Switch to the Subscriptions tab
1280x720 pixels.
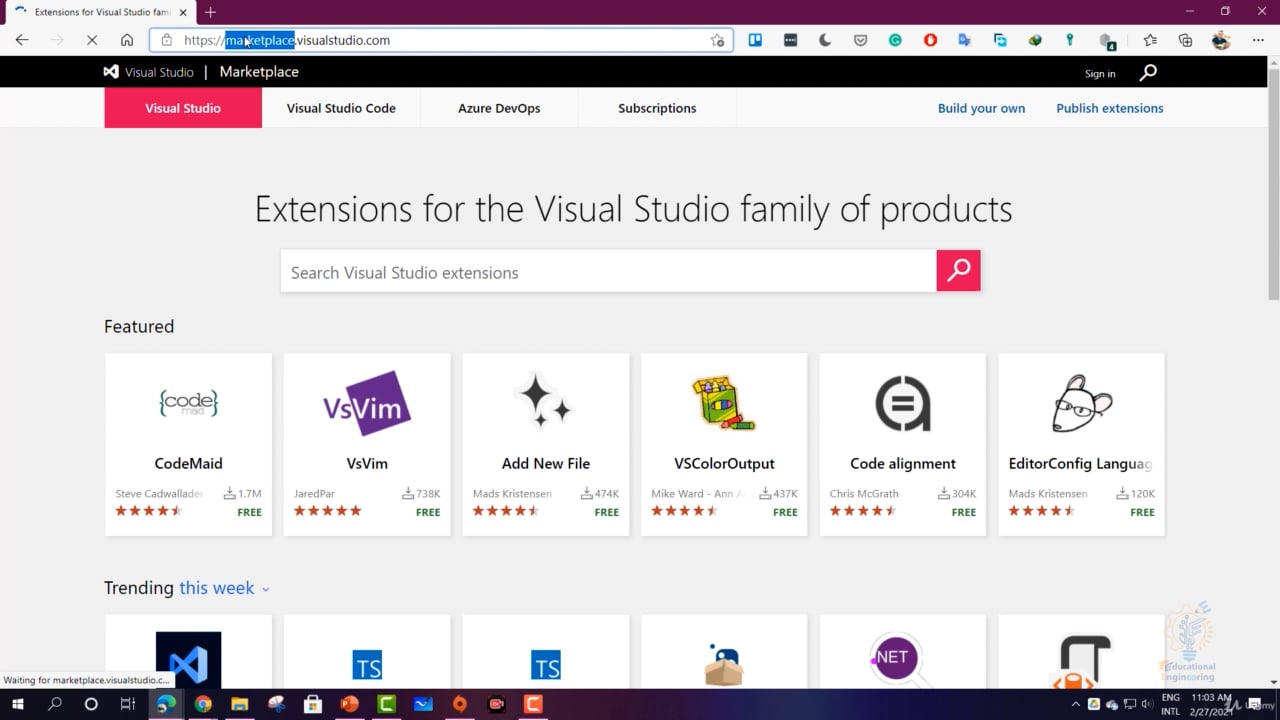657,108
